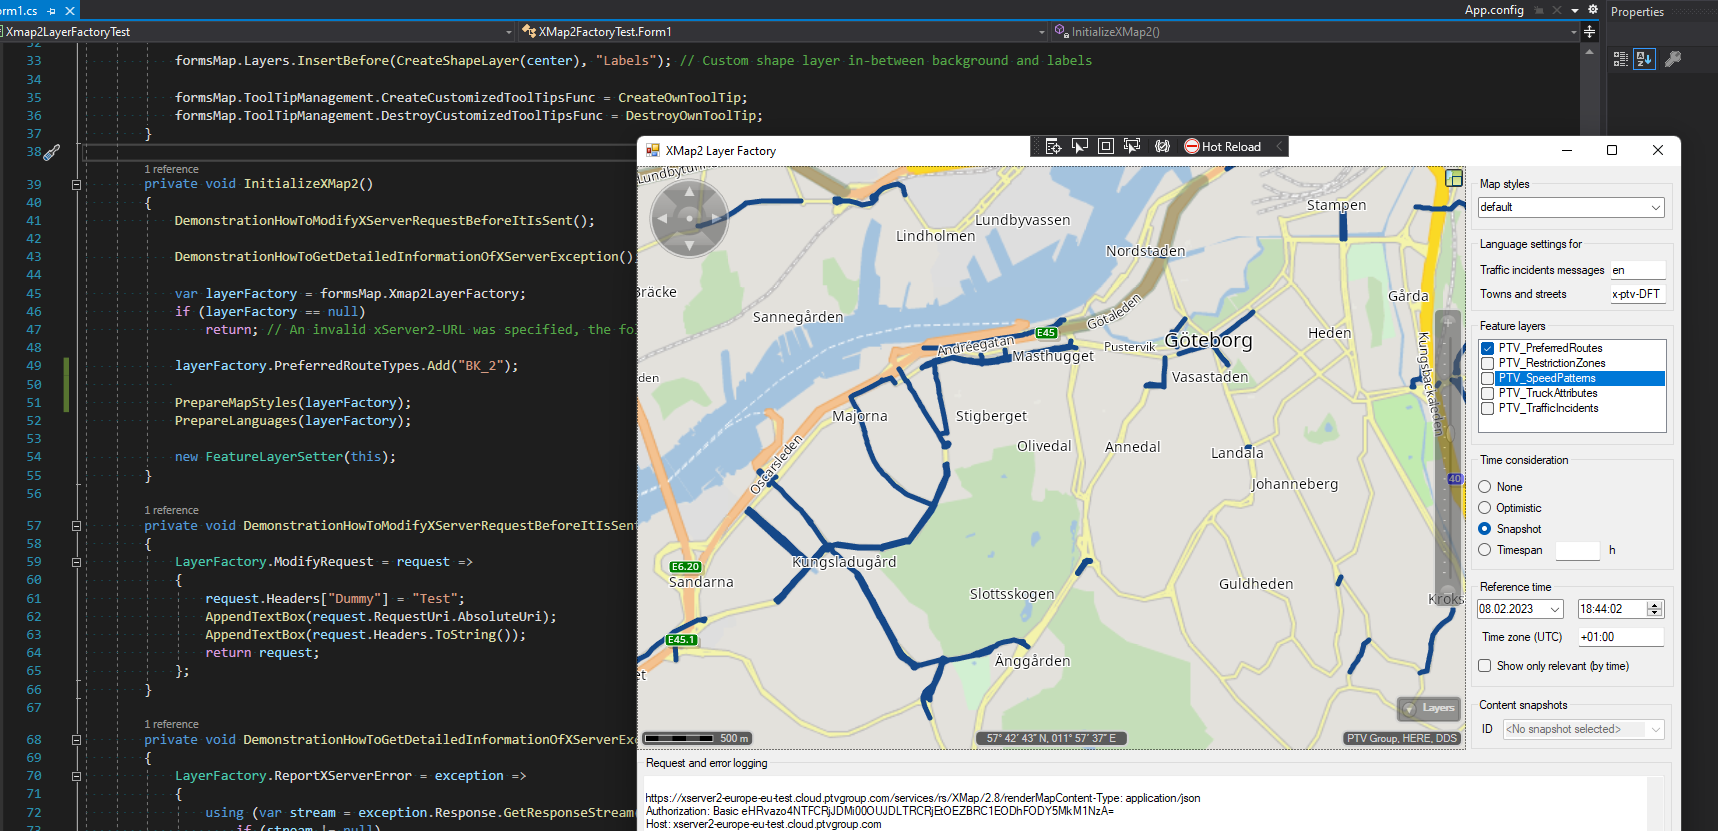Click the Layers button on the map
The width and height of the screenshot is (1718, 831).
(x=1428, y=708)
